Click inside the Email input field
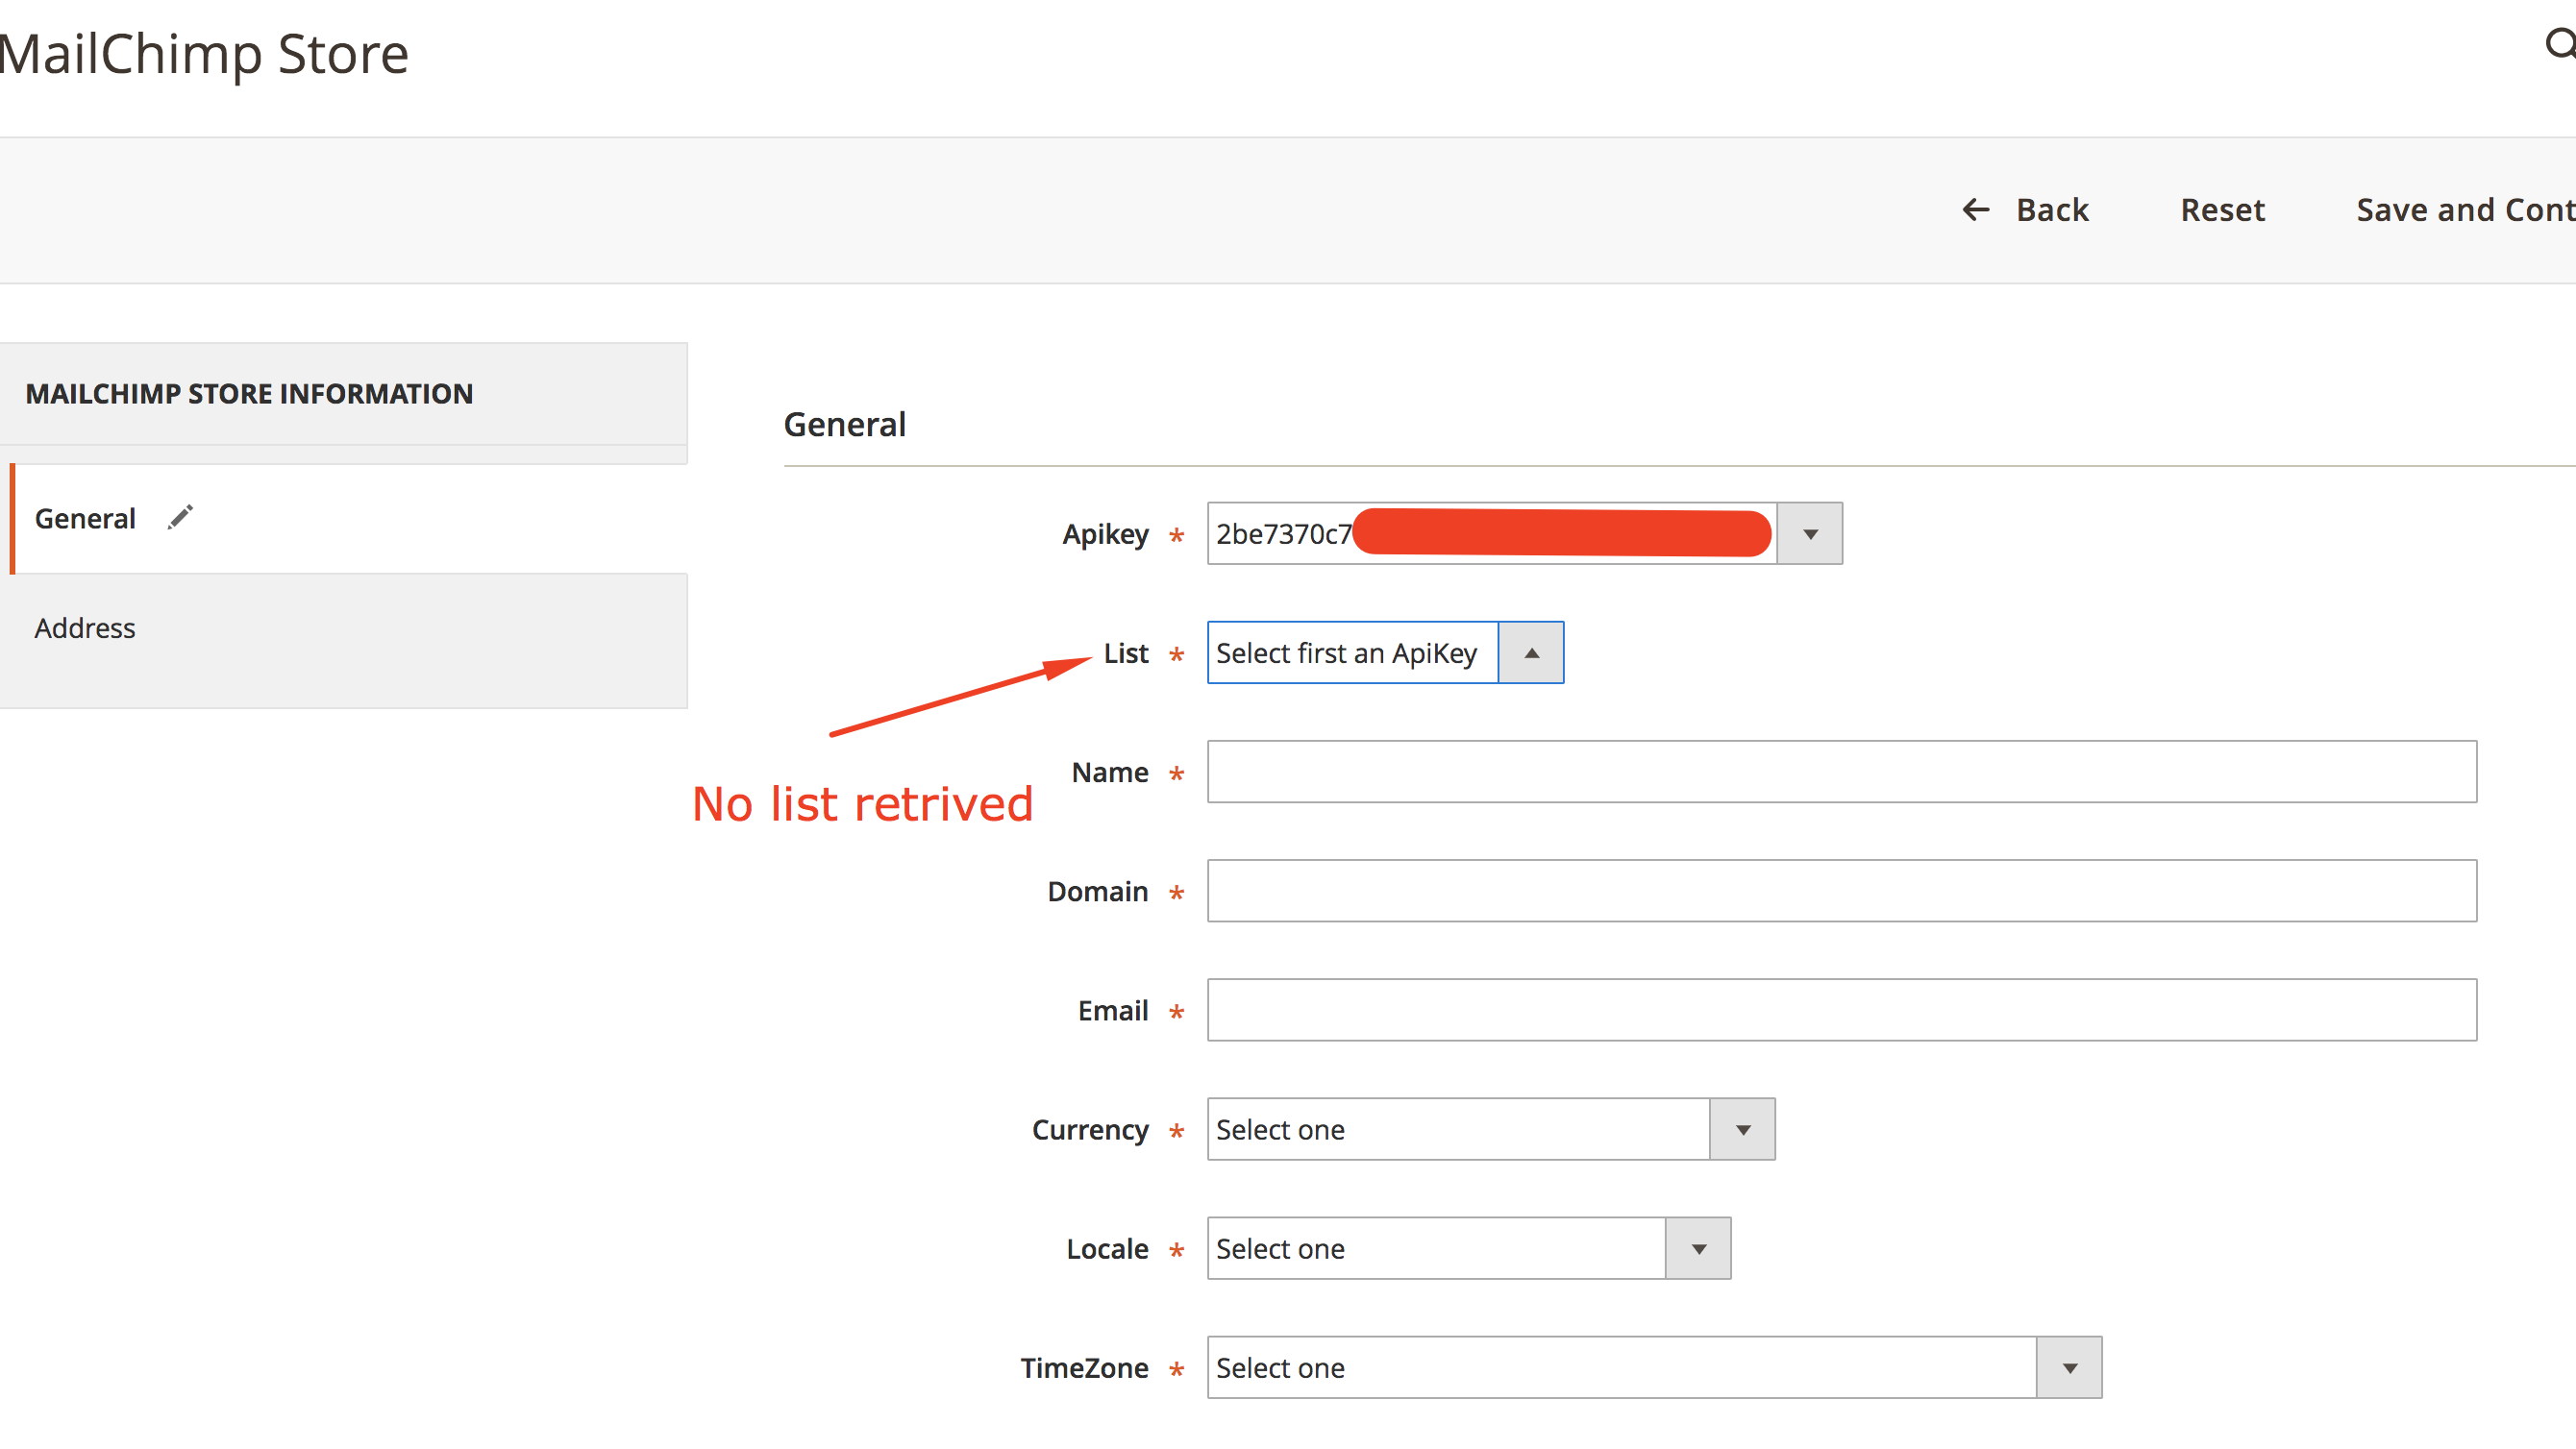The width and height of the screenshot is (2576, 1449). coord(1840,1010)
